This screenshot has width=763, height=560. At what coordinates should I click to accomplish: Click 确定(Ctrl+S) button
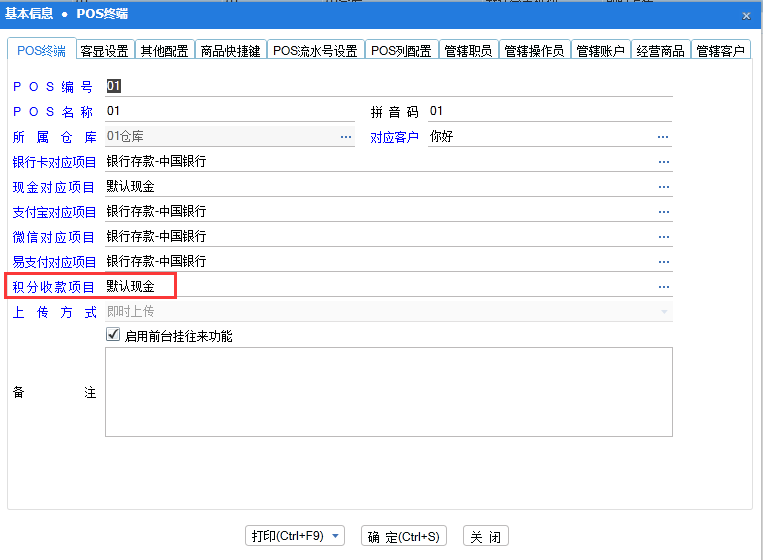tap(403, 537)
